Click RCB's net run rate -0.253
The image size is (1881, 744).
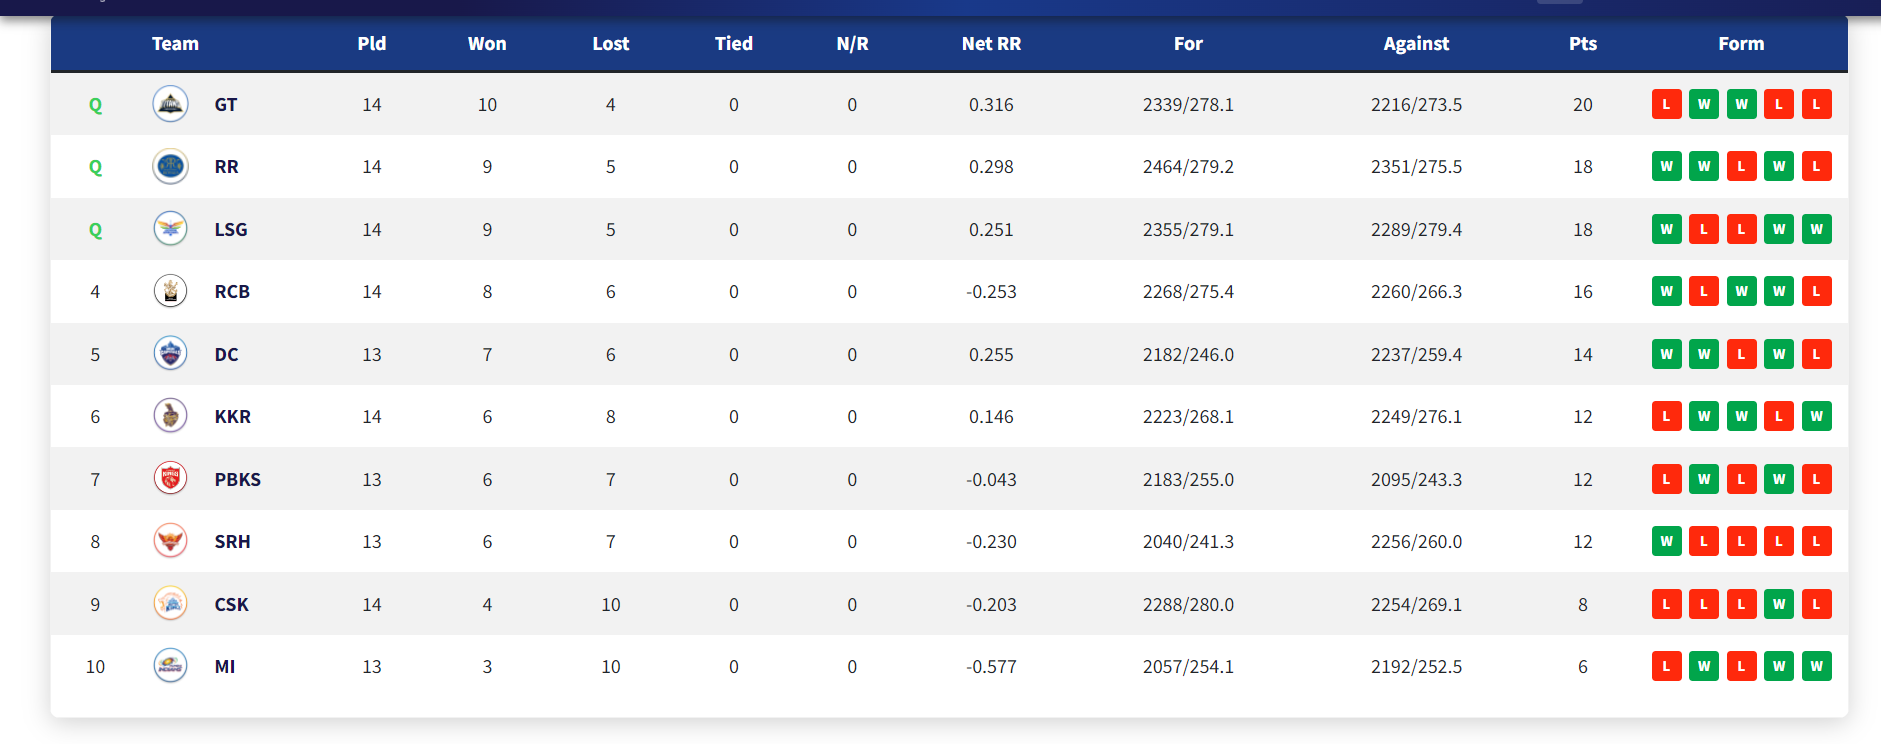point(991,291)
